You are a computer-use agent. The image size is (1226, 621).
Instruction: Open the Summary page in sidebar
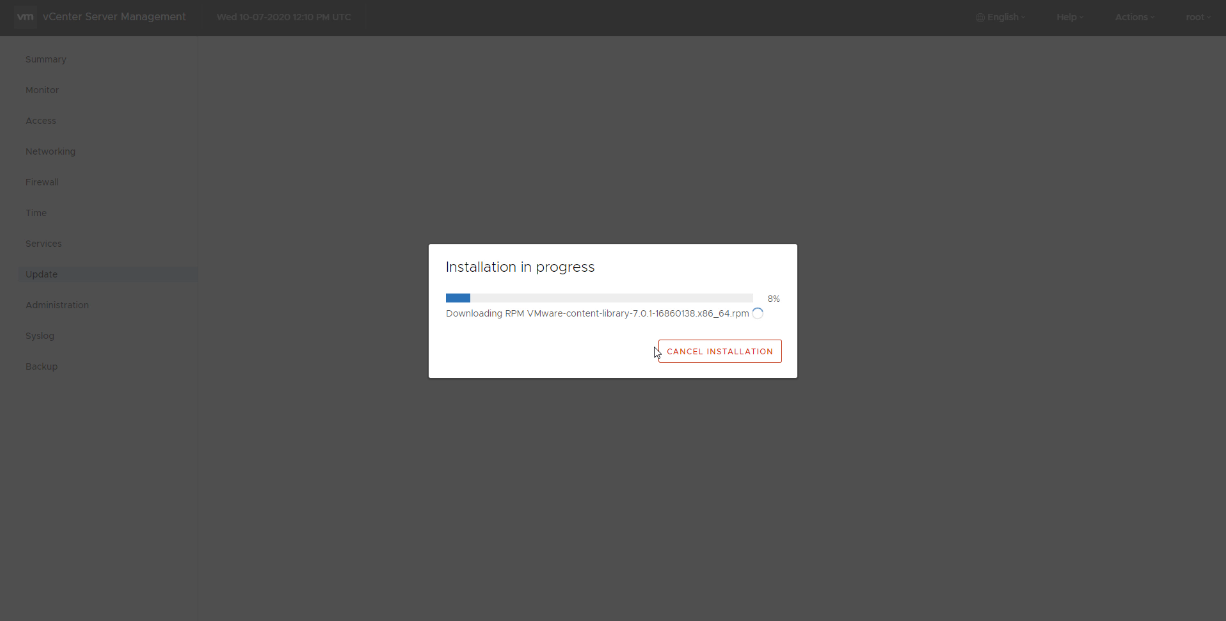tap(46, 59)
